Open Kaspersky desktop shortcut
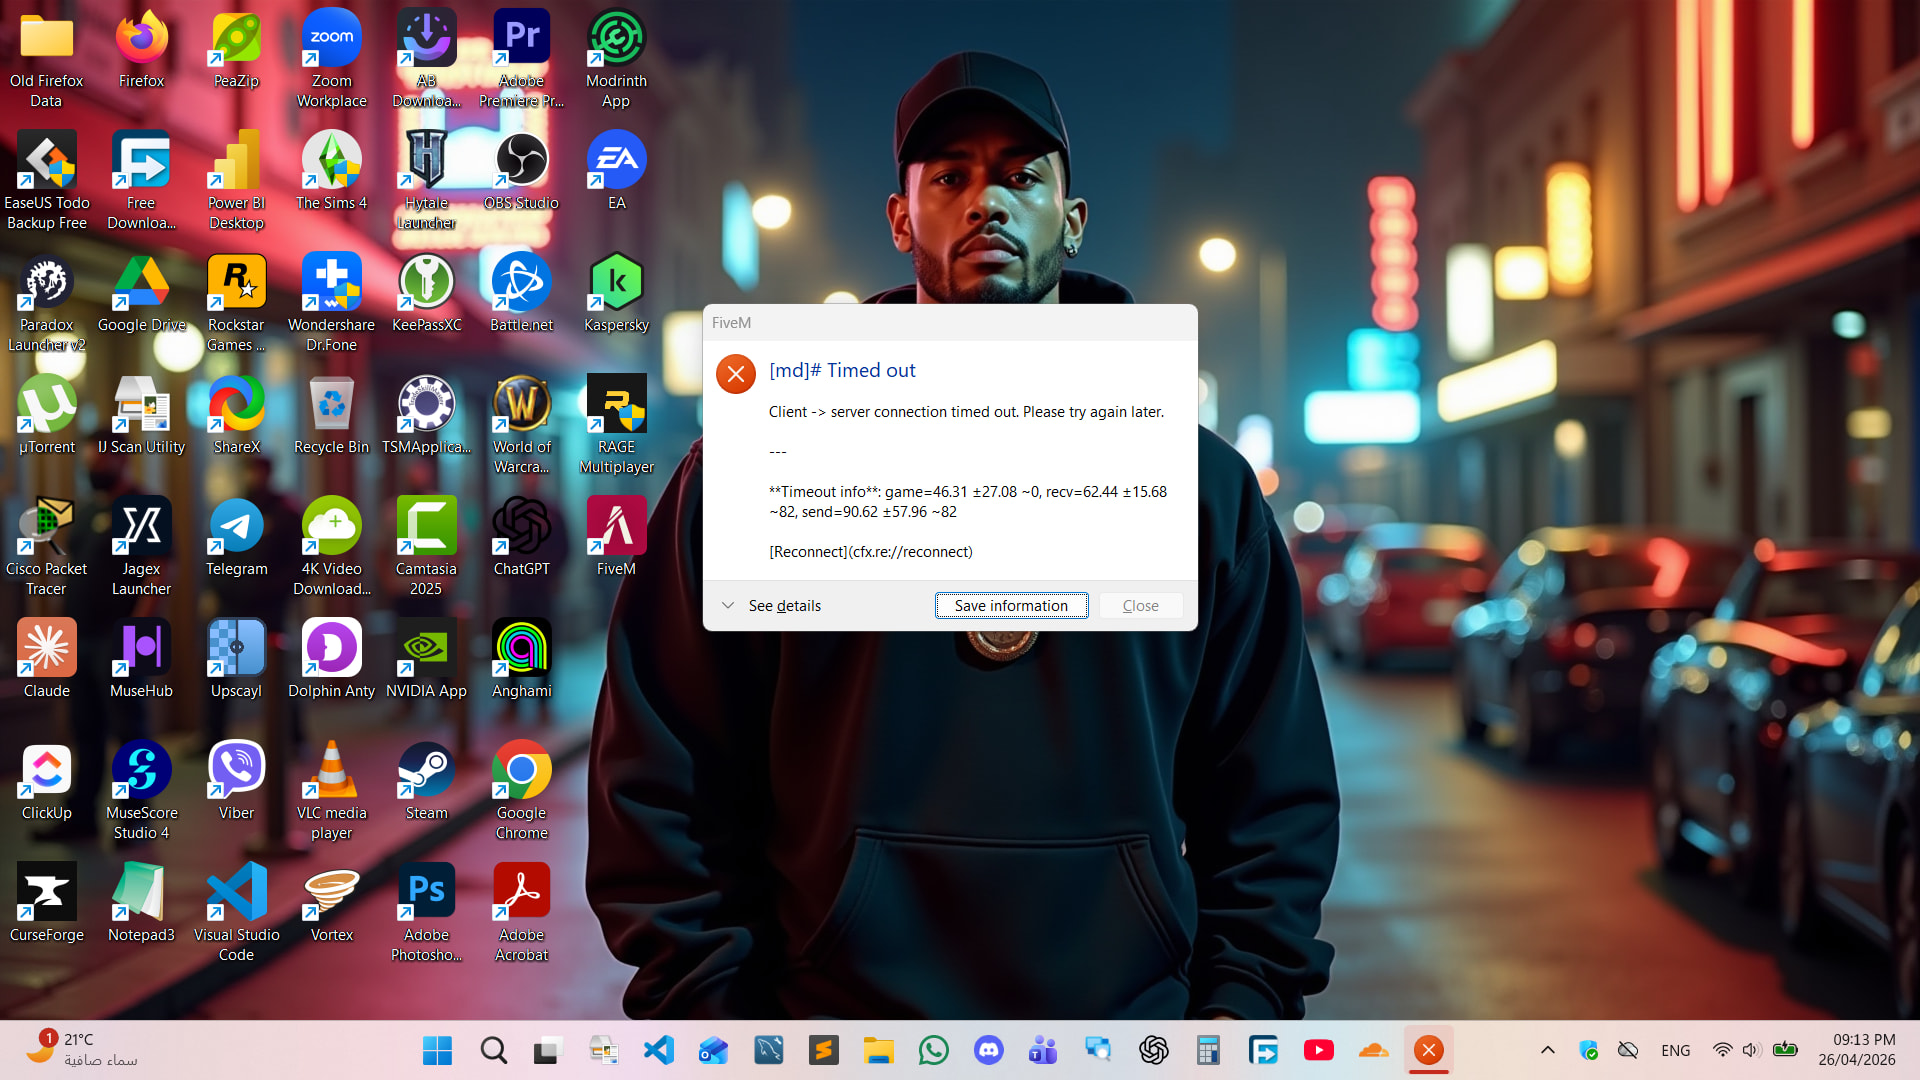The height and width of the screenshot is (1080, 1920). tap(616, 293)
